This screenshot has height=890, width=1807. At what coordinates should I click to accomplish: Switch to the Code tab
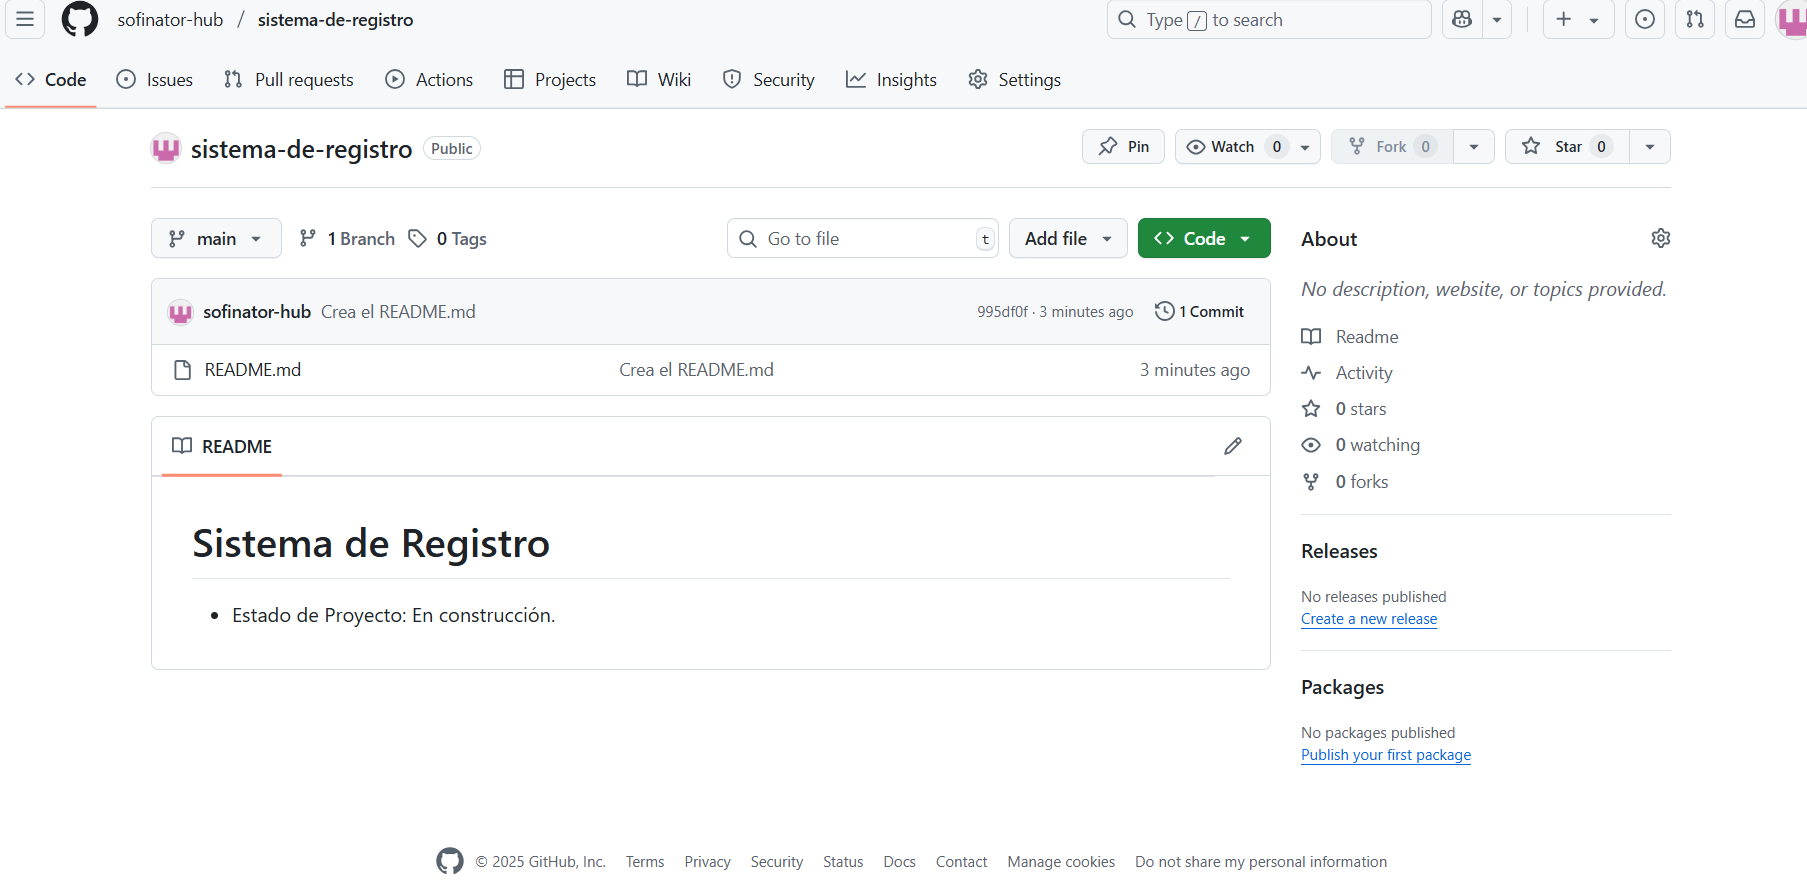tap(51, 79)
